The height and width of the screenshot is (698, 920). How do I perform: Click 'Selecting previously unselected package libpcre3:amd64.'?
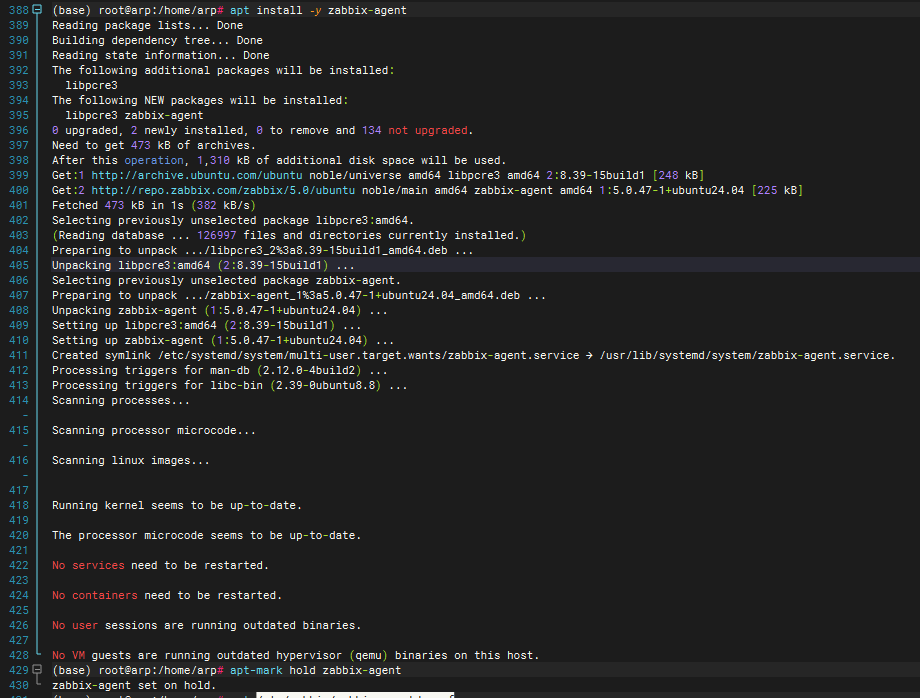(x=233, y=220)
